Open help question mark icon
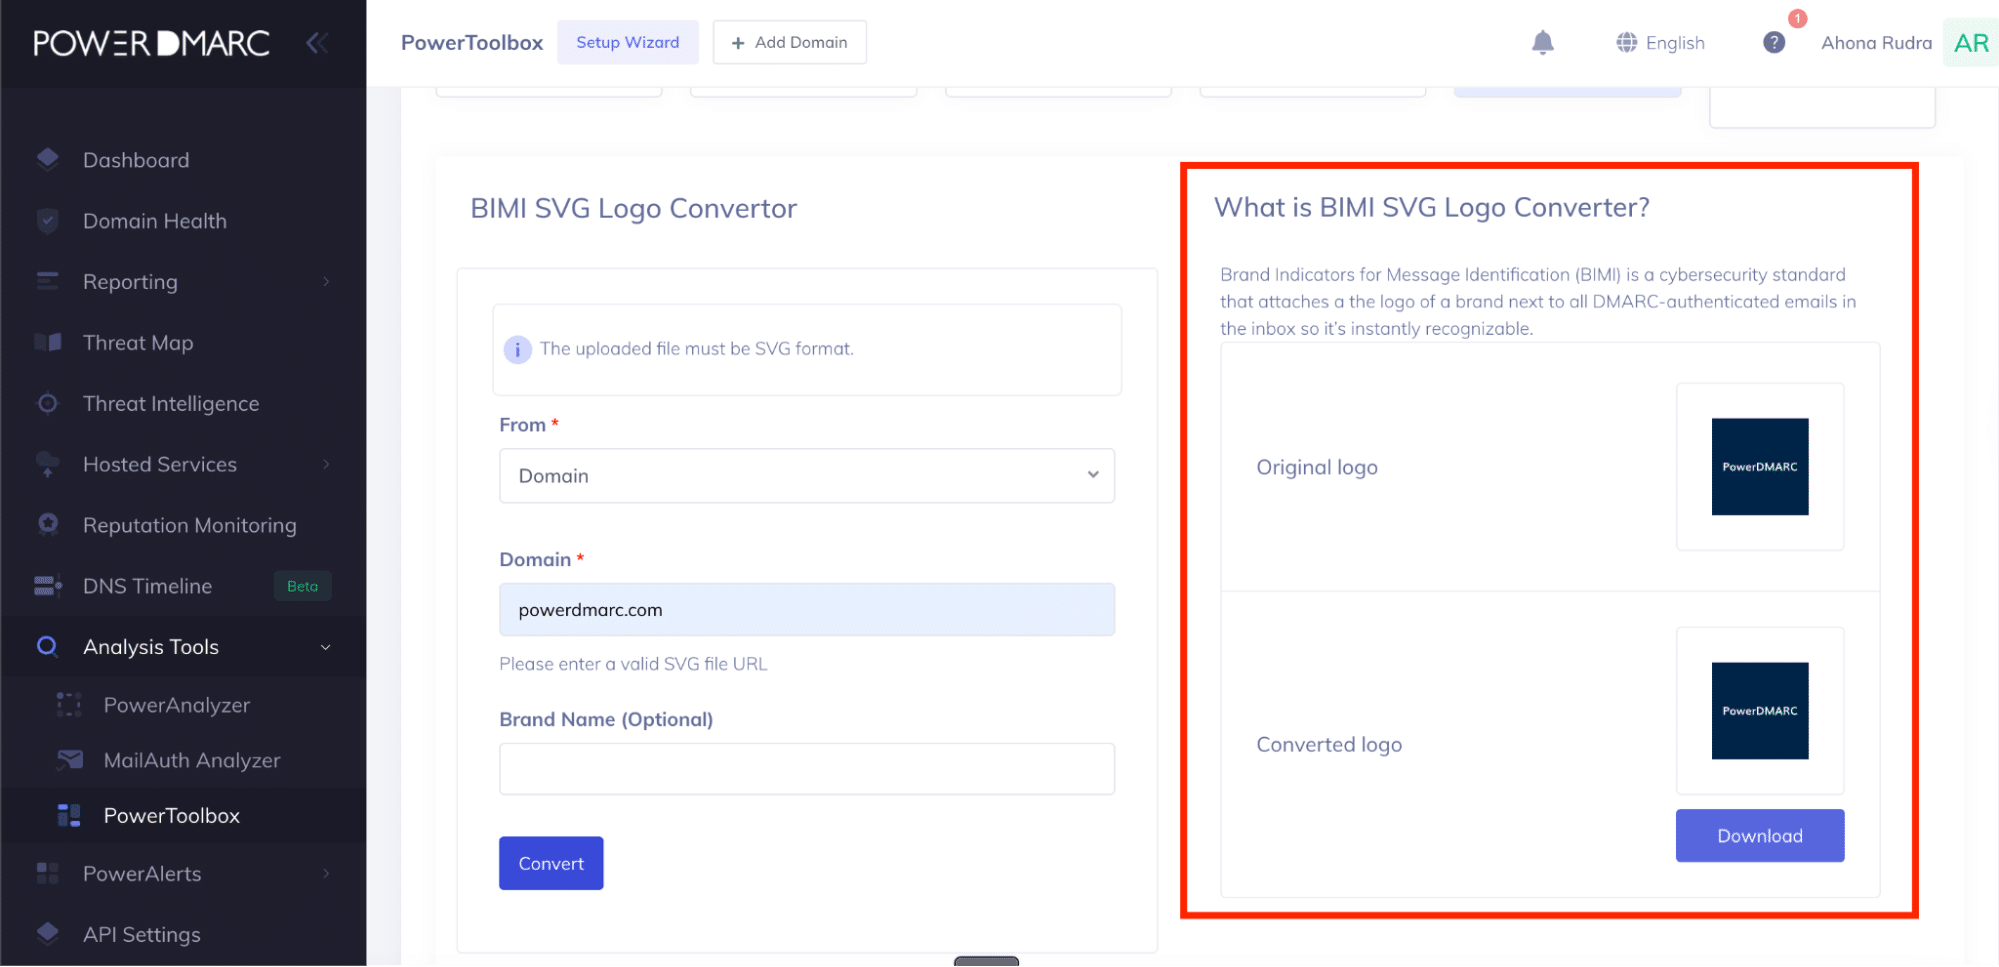 [x=1774, y=43]
